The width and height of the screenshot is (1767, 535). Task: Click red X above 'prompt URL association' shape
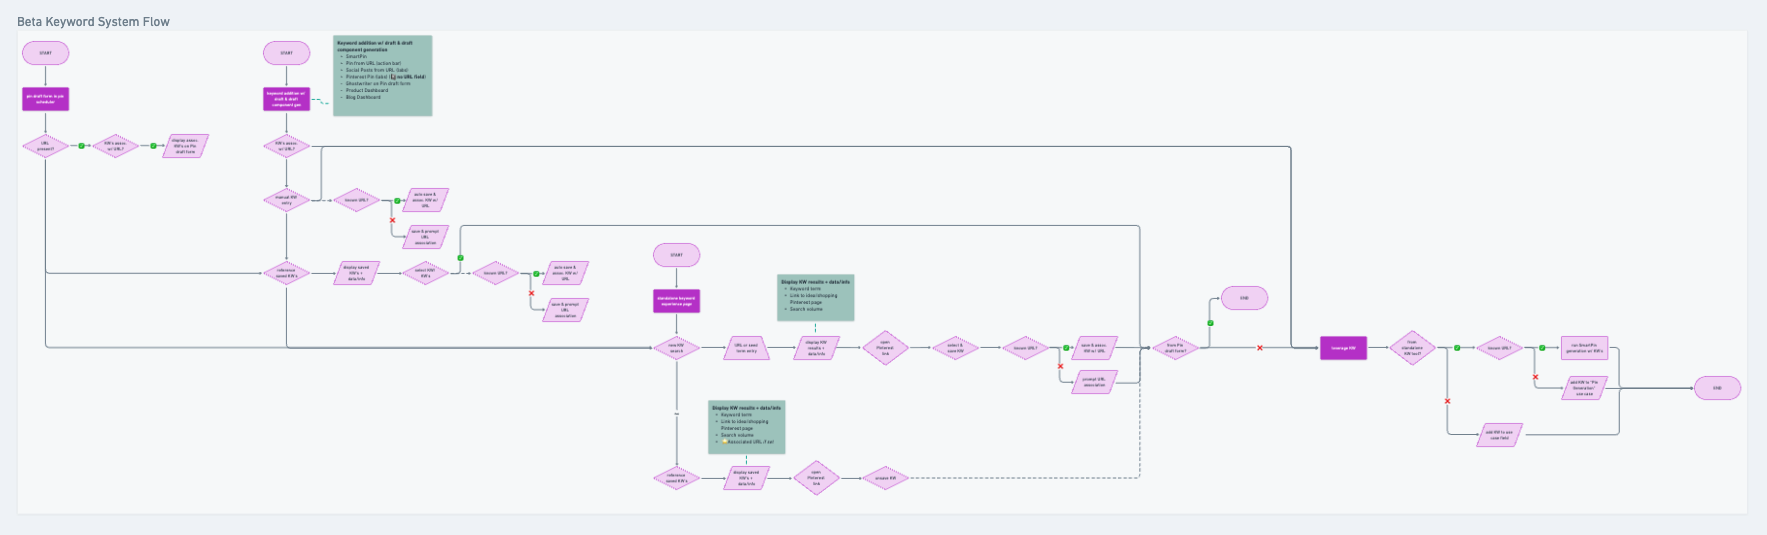1061,366
